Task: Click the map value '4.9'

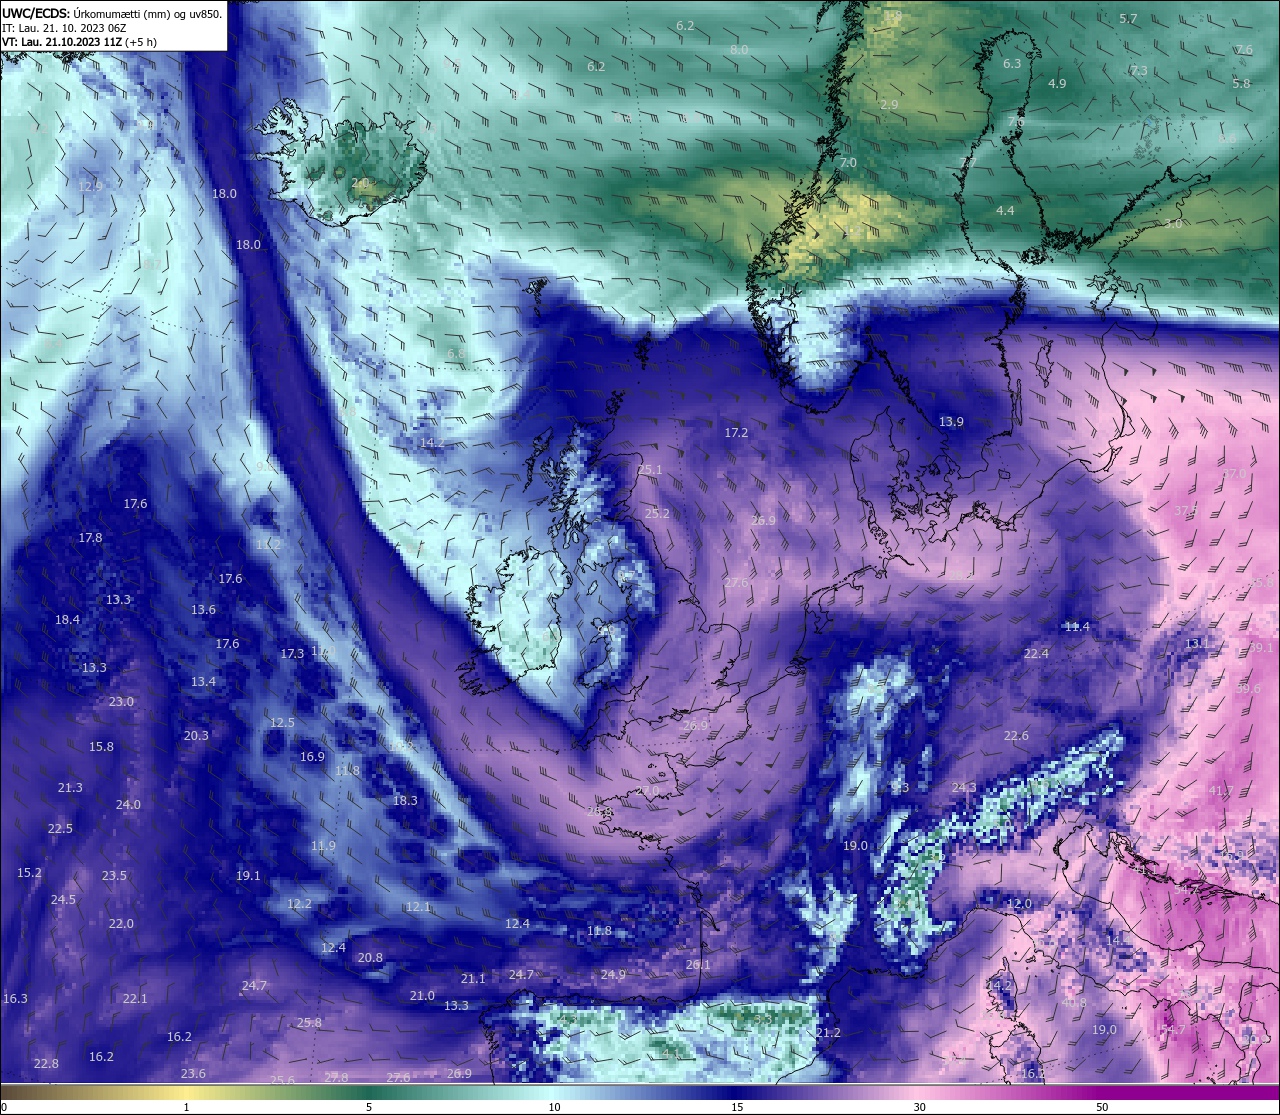Action: (1057, 84)
